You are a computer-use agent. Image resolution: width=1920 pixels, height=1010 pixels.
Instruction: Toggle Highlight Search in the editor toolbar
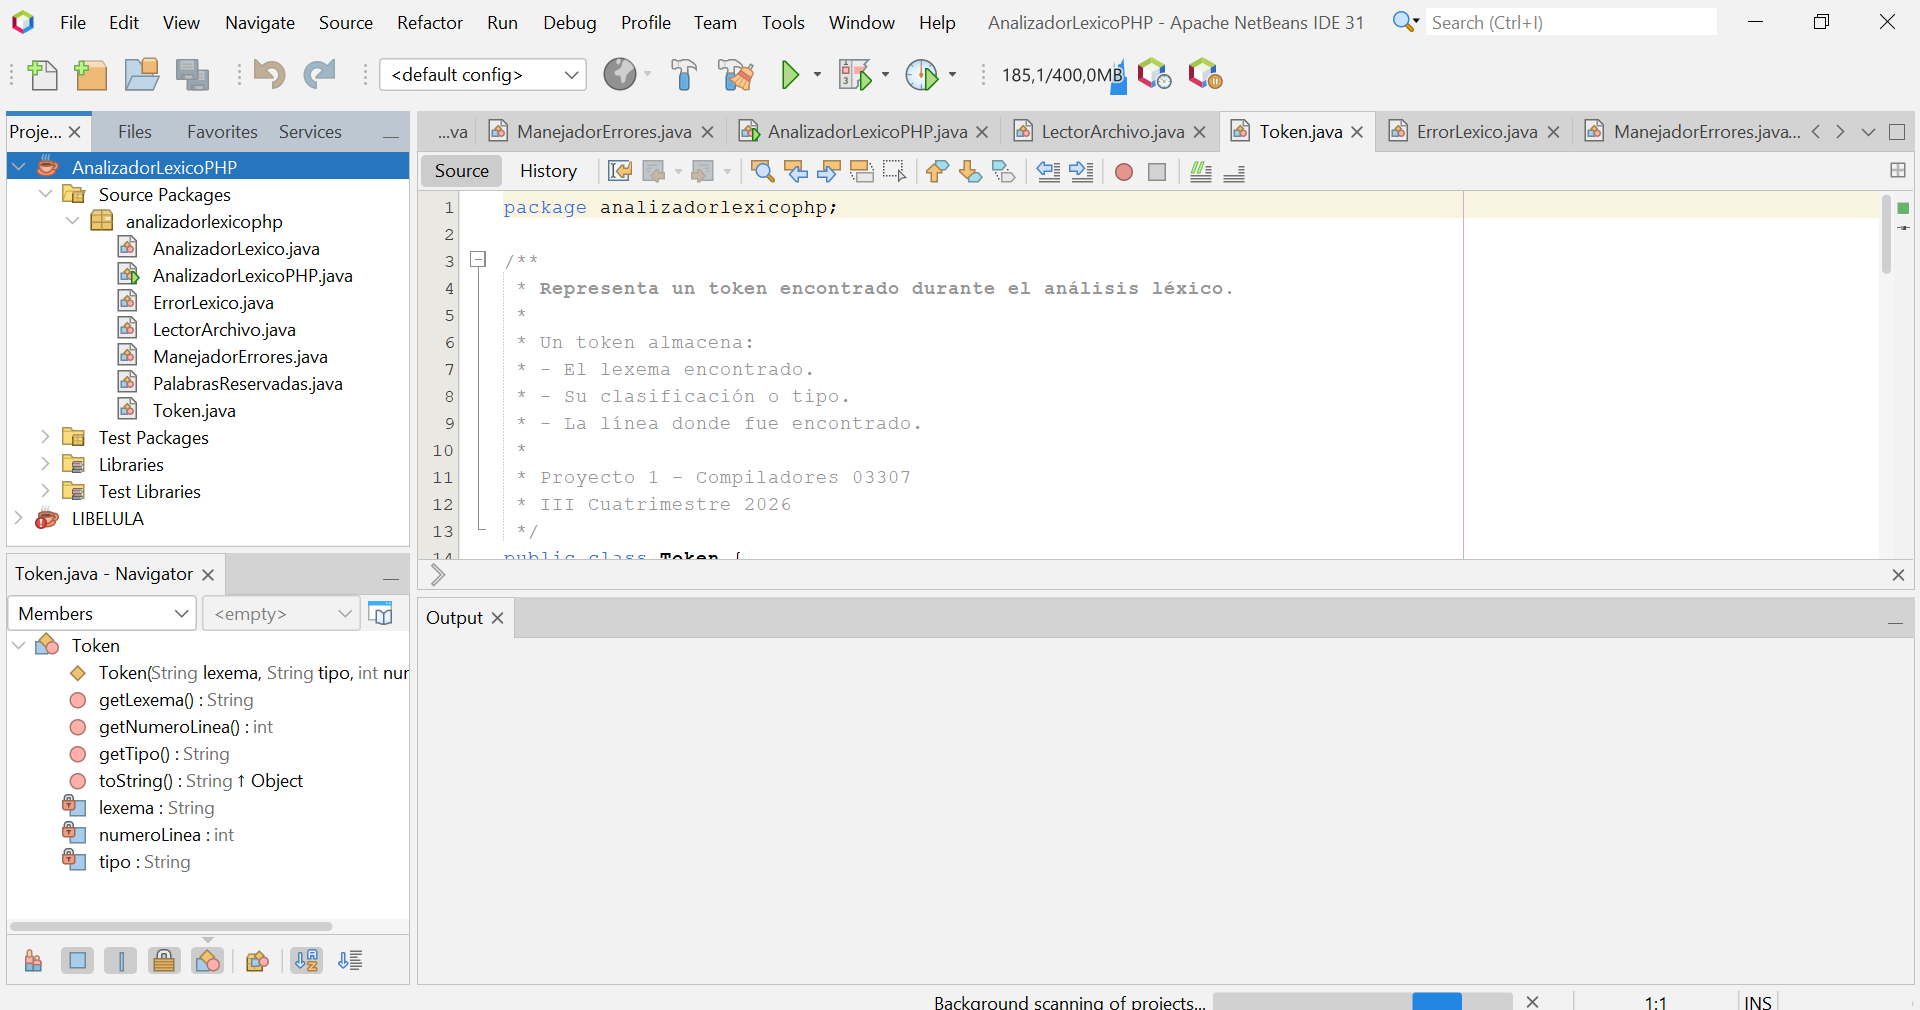click(x=861, y=172)
